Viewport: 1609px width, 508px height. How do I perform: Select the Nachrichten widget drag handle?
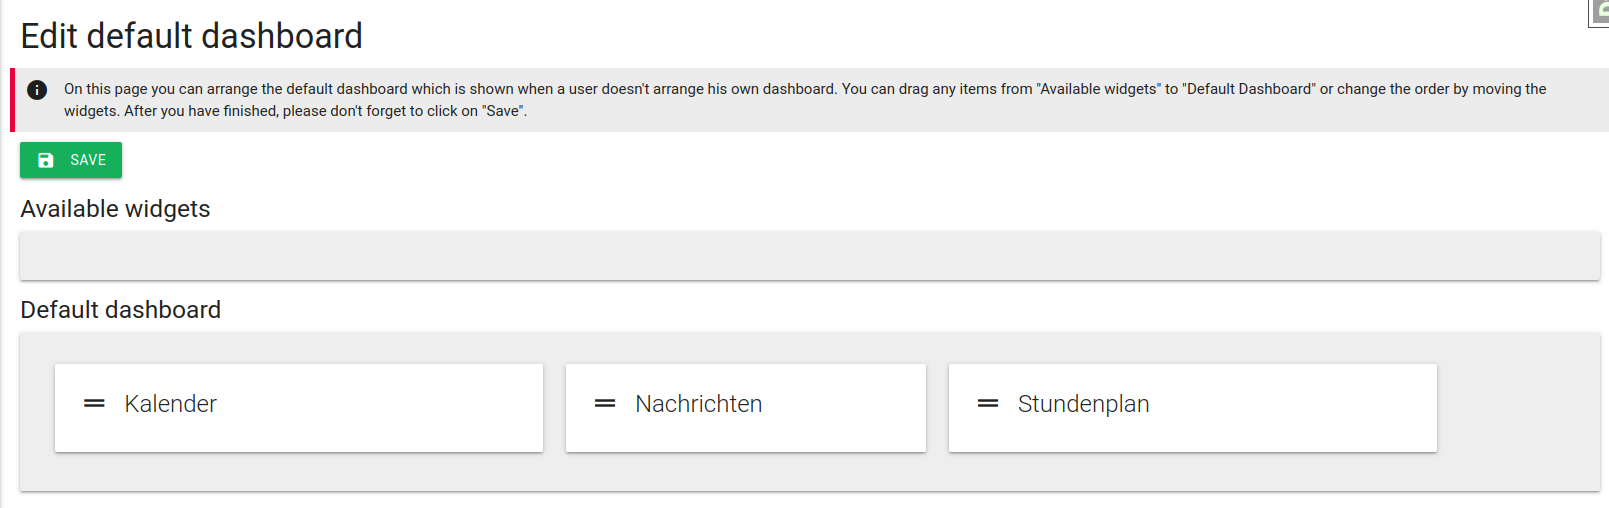605,404
